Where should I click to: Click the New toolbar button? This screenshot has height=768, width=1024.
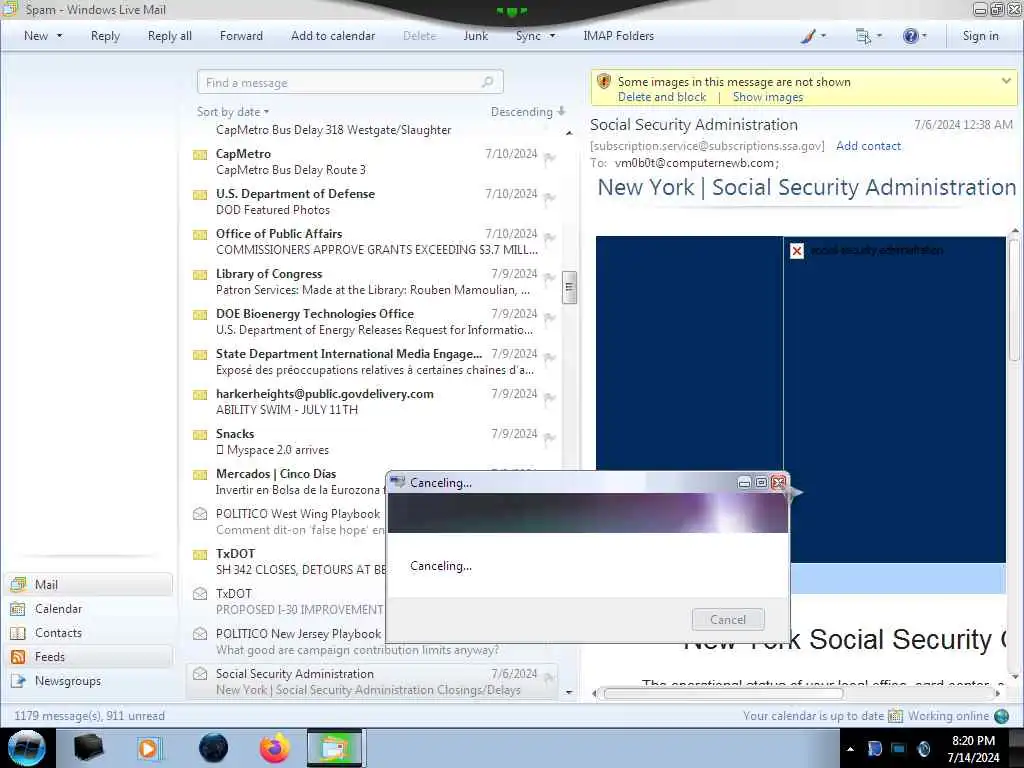[x=36, y=36]
